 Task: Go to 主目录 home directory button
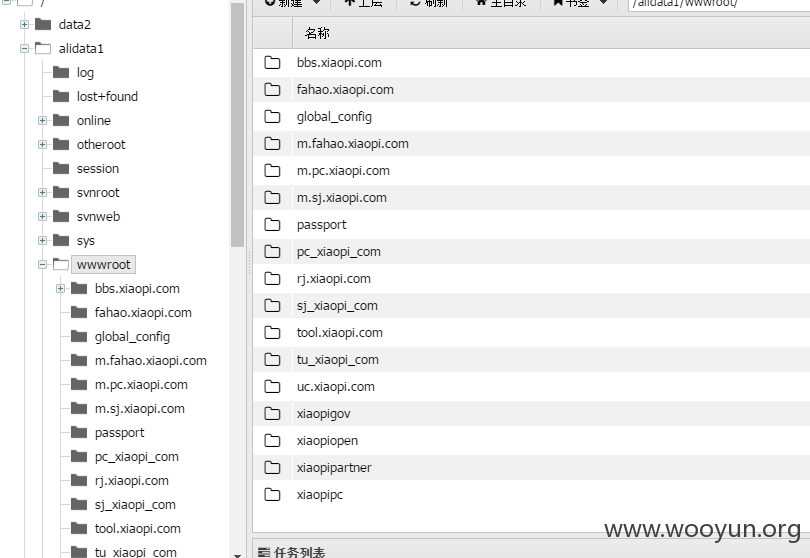pos(501,3)
